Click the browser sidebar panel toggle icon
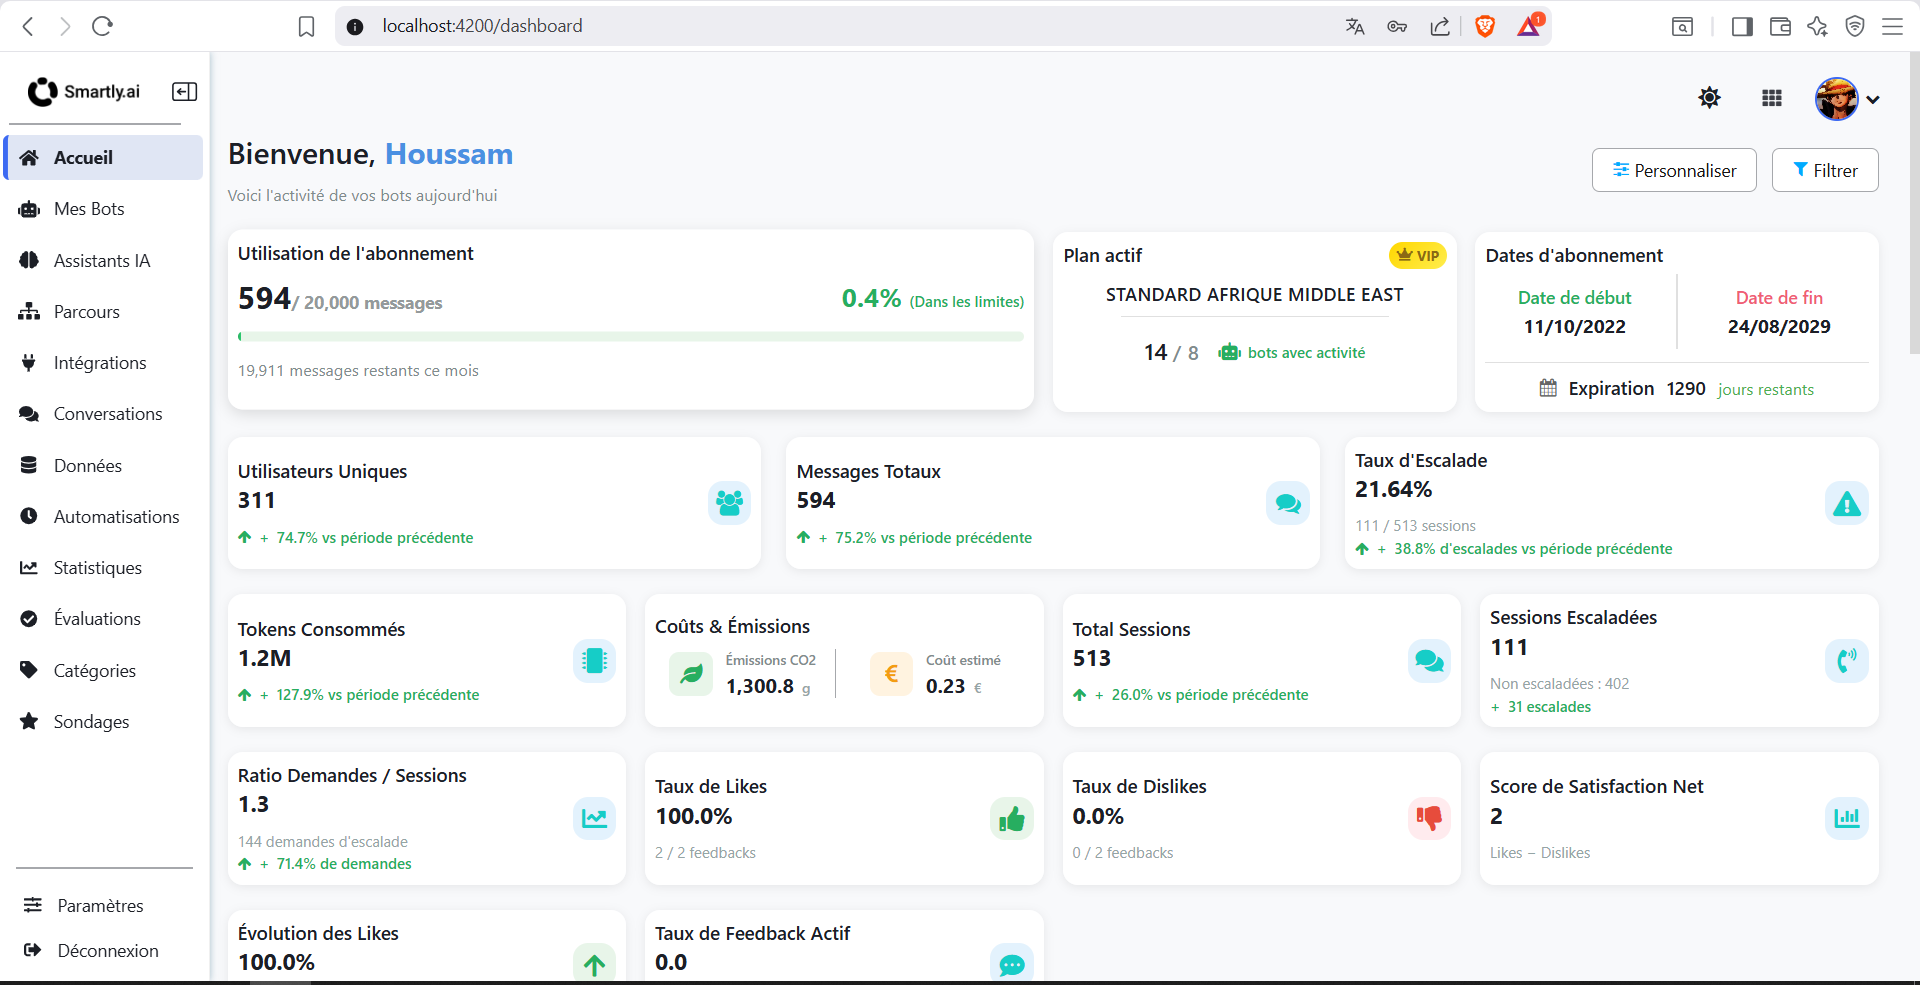 point(1742,27)
